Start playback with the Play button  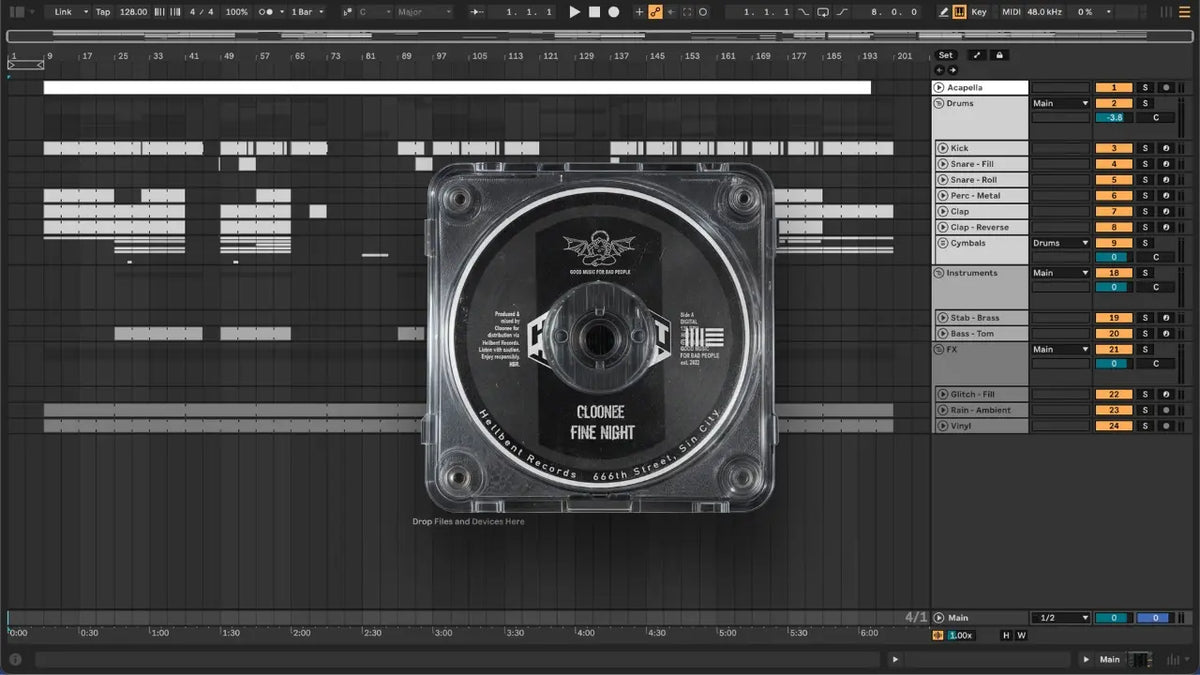click(574, 12)
